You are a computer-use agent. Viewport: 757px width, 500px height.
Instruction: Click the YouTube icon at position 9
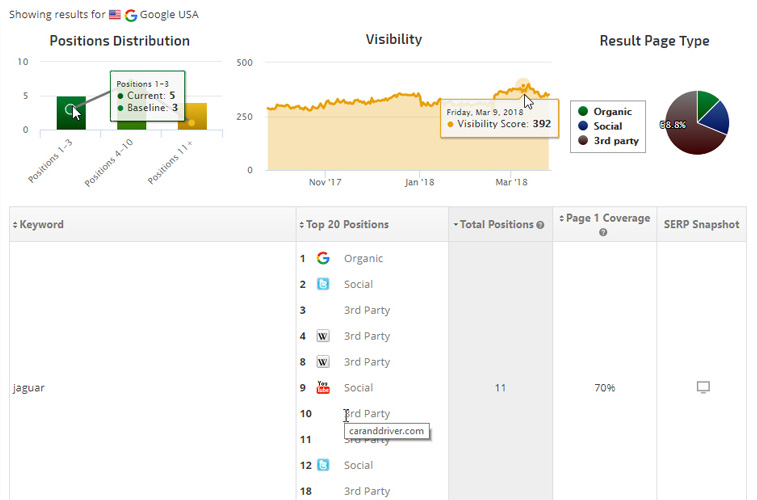(x=323, y=388)
